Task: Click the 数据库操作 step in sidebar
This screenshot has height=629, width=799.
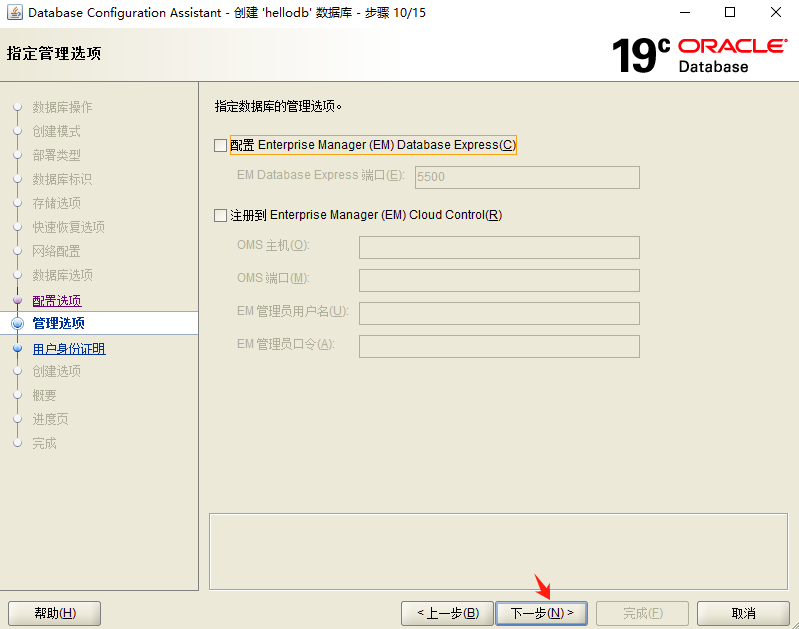Action: pyautogui.click(x=62, y=107)
